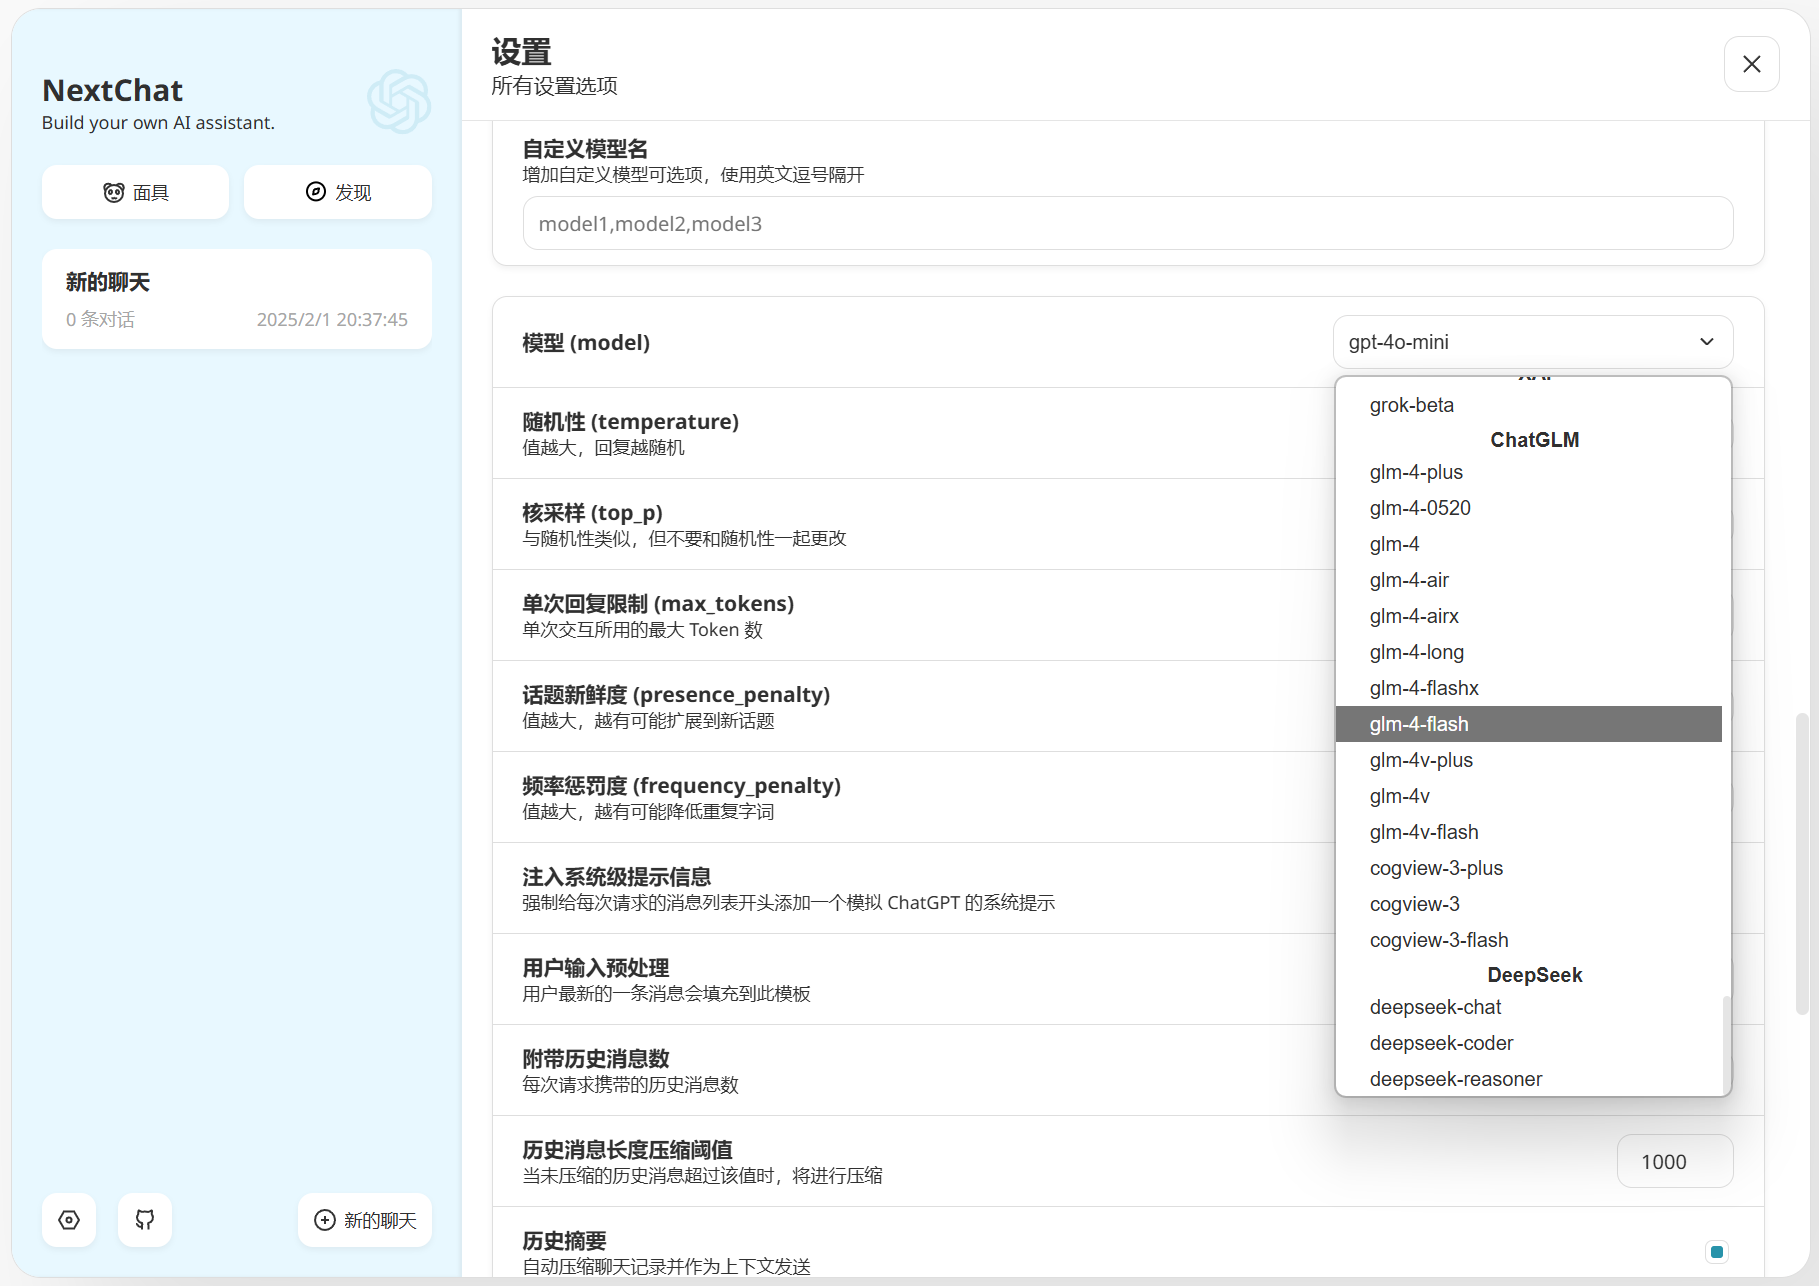Click the compass icon on 发现 button
1819x1286 pixels.
315,192
